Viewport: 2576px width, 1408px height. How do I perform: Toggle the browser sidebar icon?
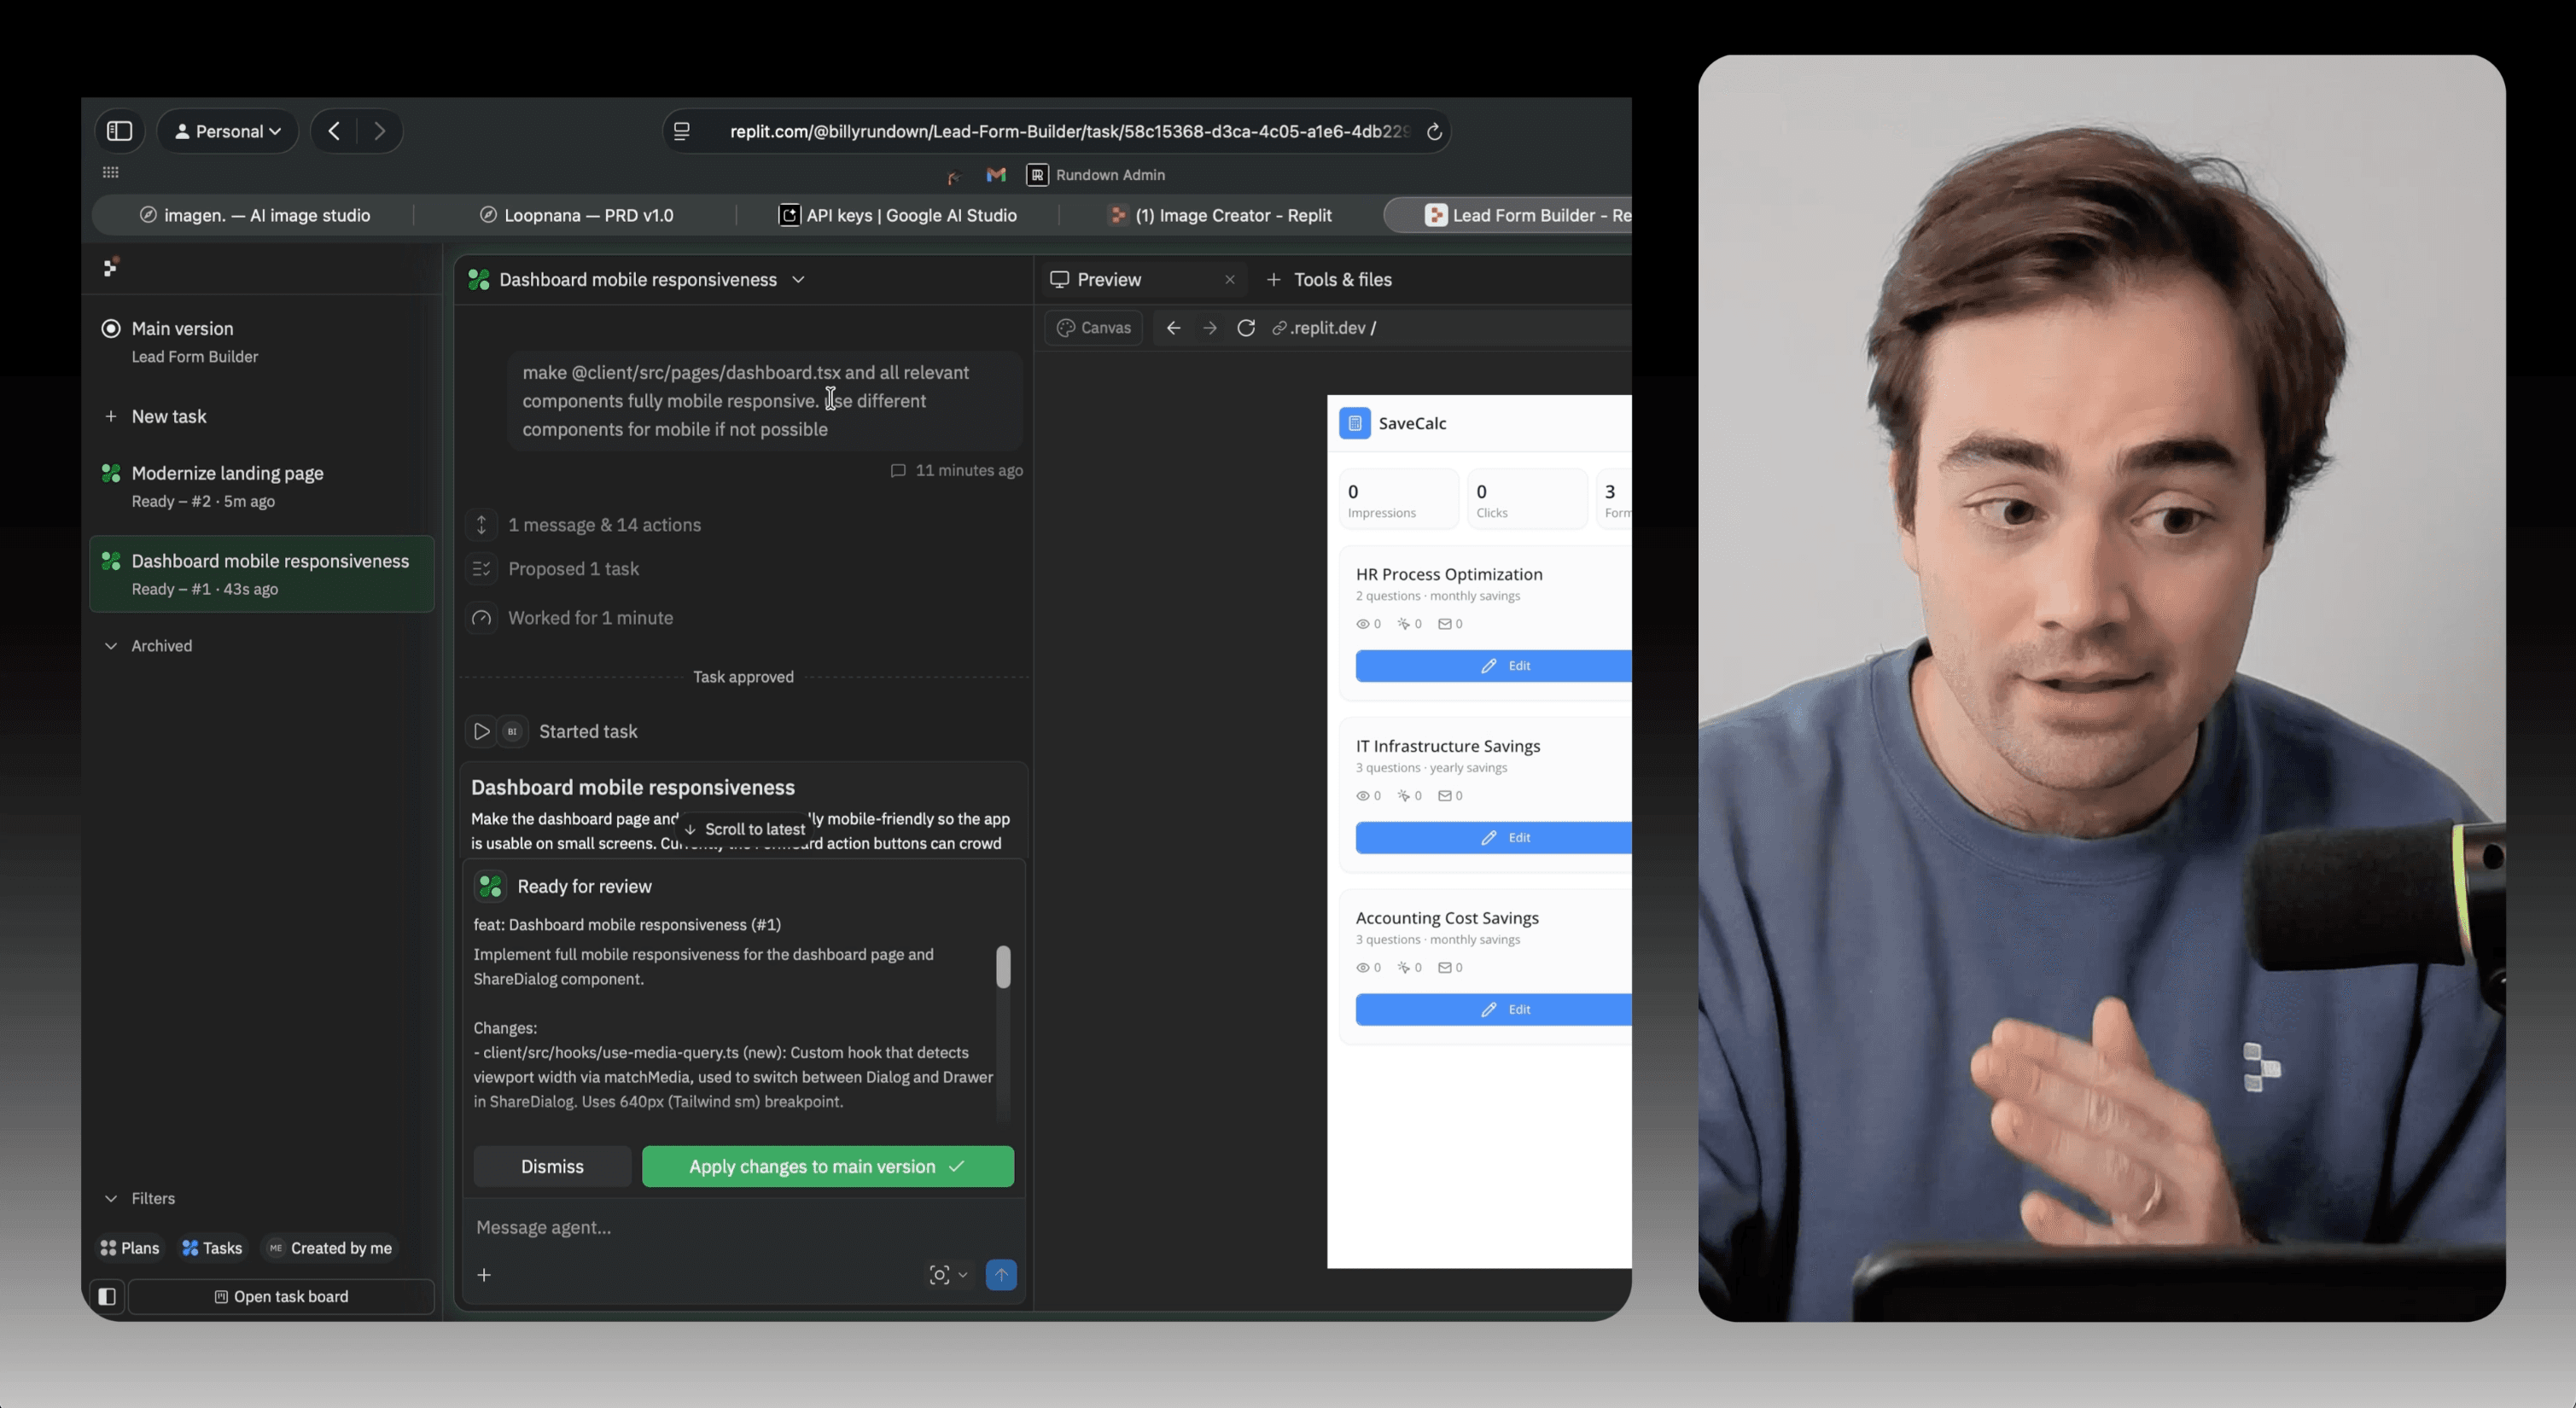pyautogui.click(x=120, y=131)
